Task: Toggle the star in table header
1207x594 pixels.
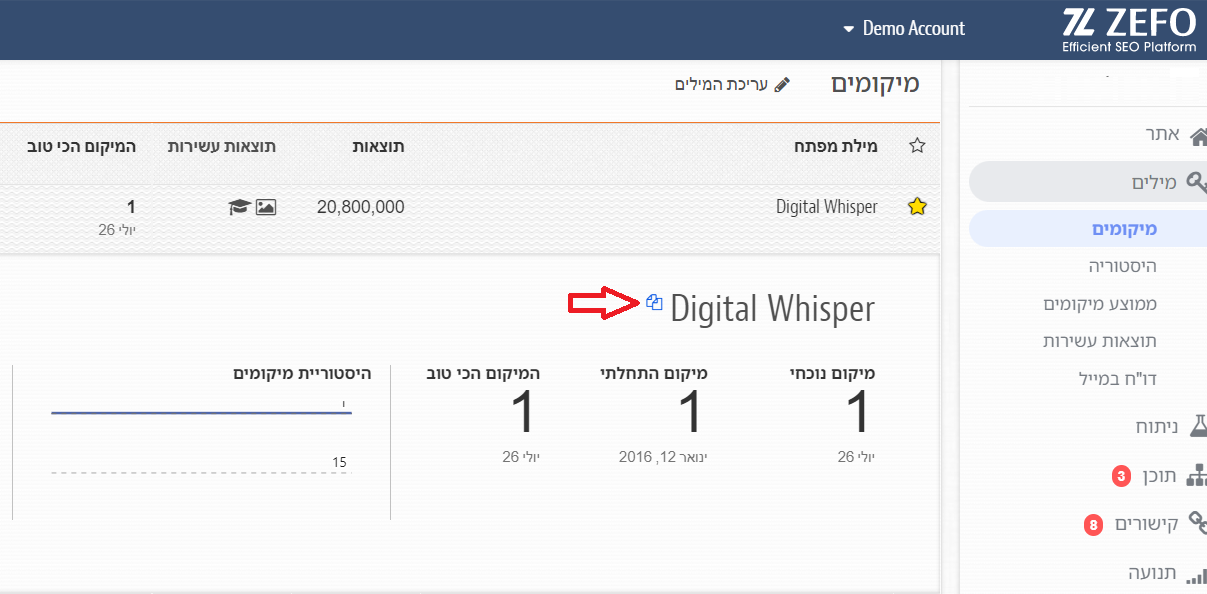Action: 917,146
